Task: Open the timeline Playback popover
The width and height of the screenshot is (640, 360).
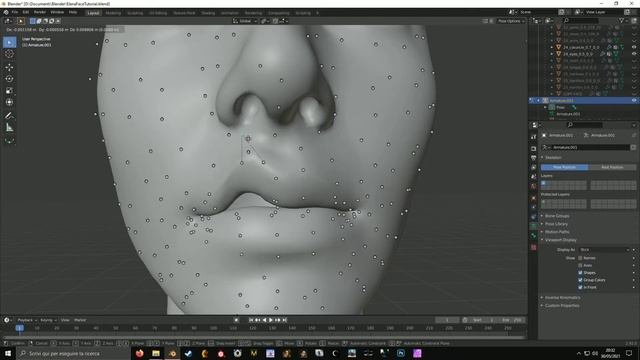Action: (x=27, y=320)
